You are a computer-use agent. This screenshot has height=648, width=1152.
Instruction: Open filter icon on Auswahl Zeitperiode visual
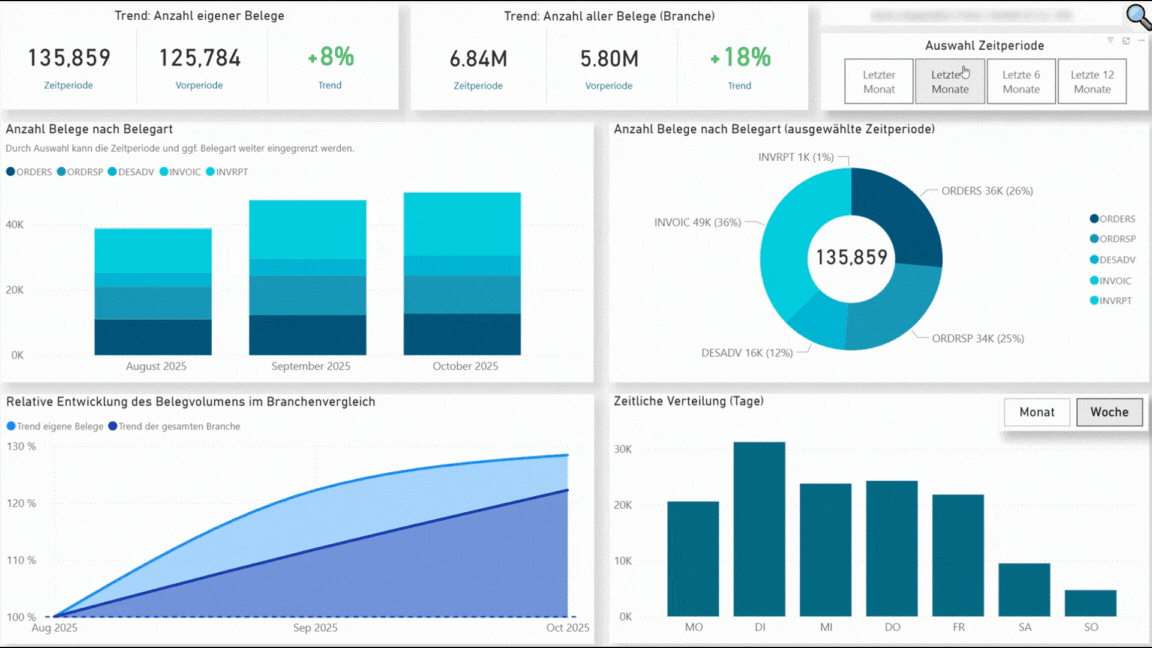click(x=1110, y=41)
